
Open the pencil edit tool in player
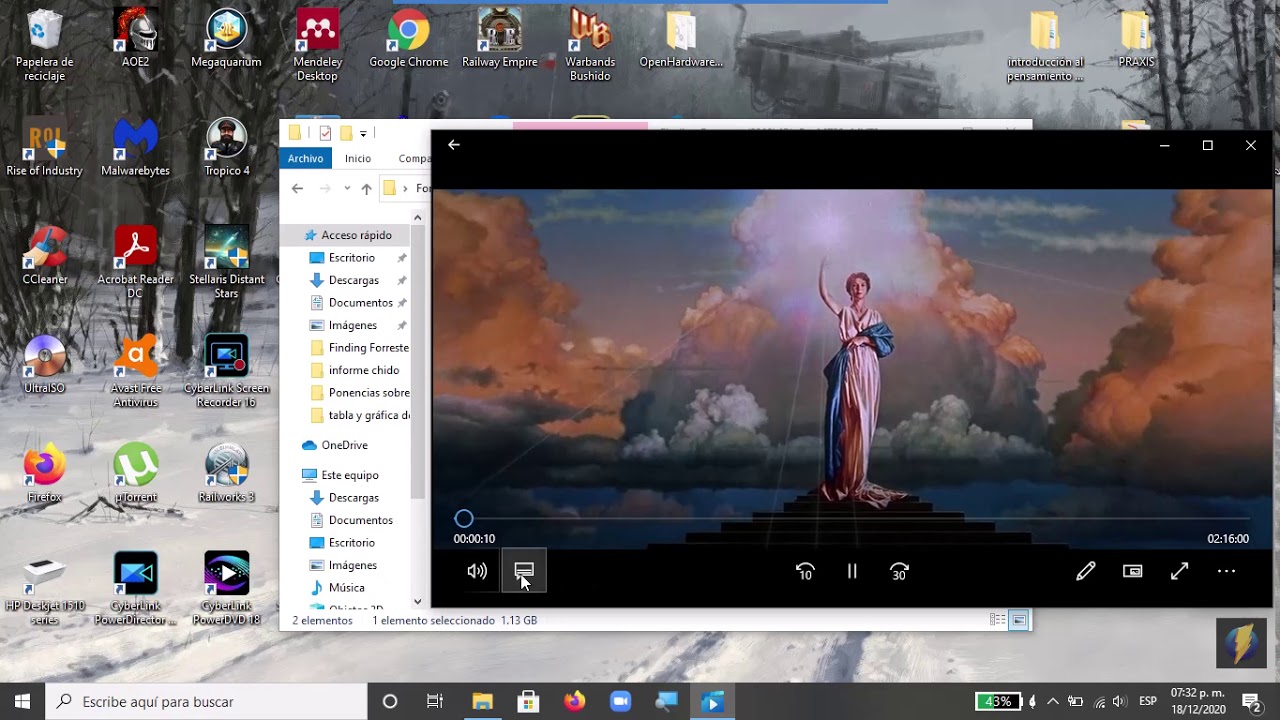(1085, 571)
